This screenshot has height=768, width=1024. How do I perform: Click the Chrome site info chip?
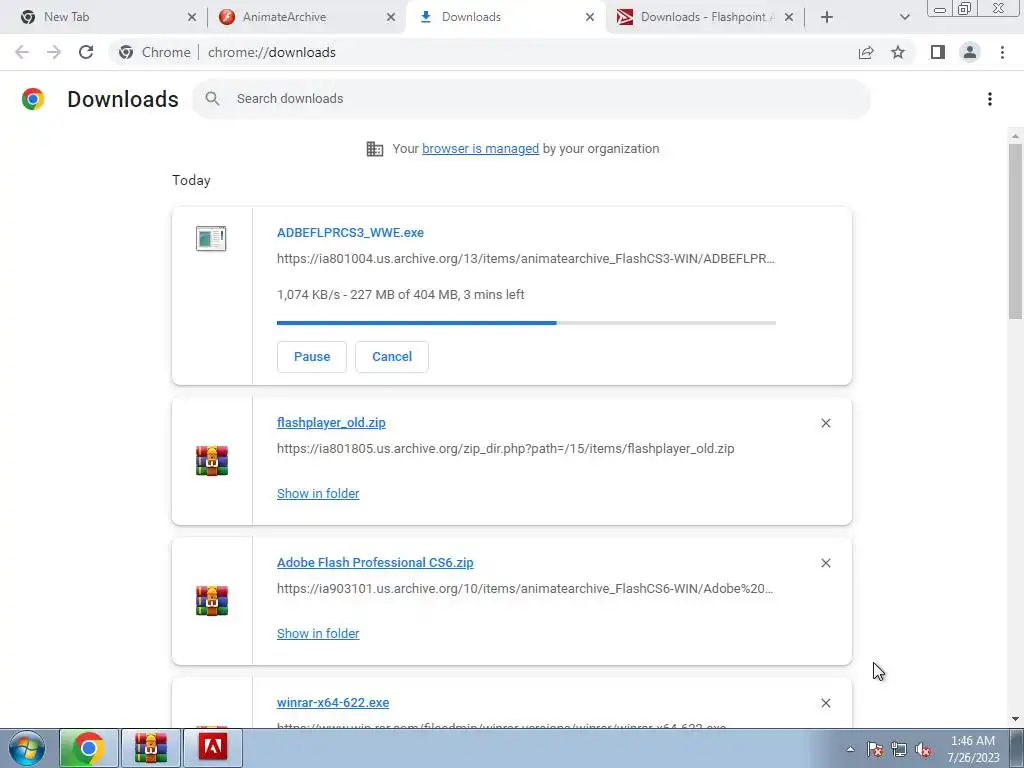[x=155, y=52]
